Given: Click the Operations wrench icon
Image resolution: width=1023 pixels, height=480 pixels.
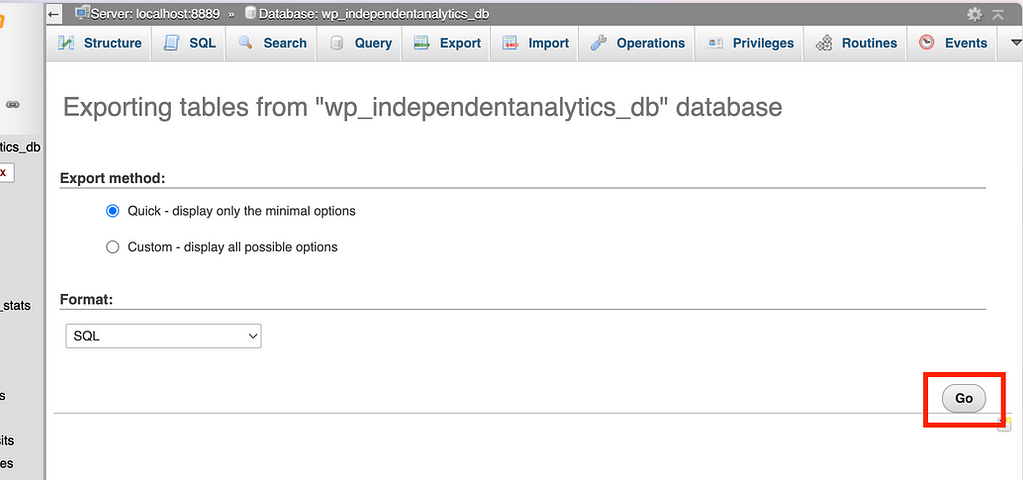Looking at the screenshot, I should 599,43.
